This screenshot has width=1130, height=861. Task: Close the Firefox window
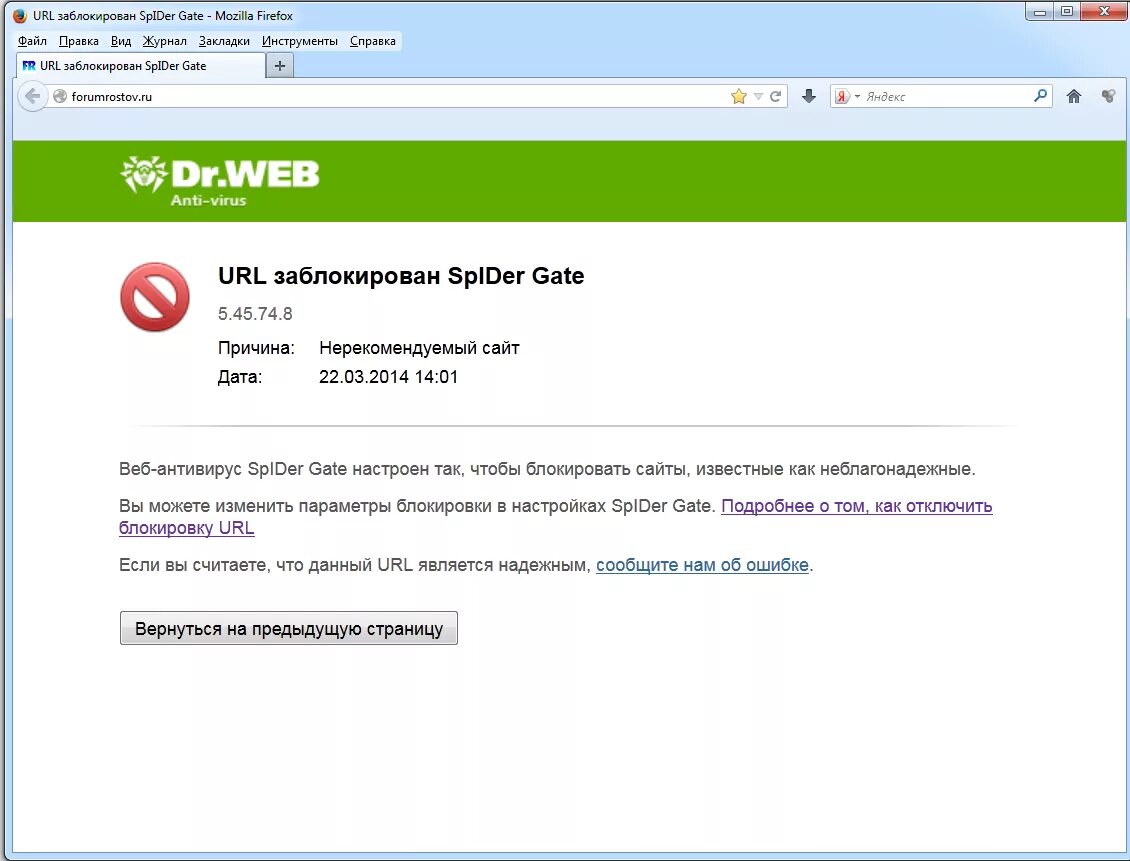point(1104,12)
